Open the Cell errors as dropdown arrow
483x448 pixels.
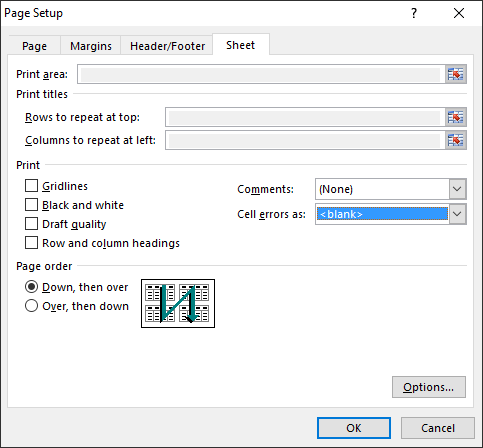coord(457,214)
